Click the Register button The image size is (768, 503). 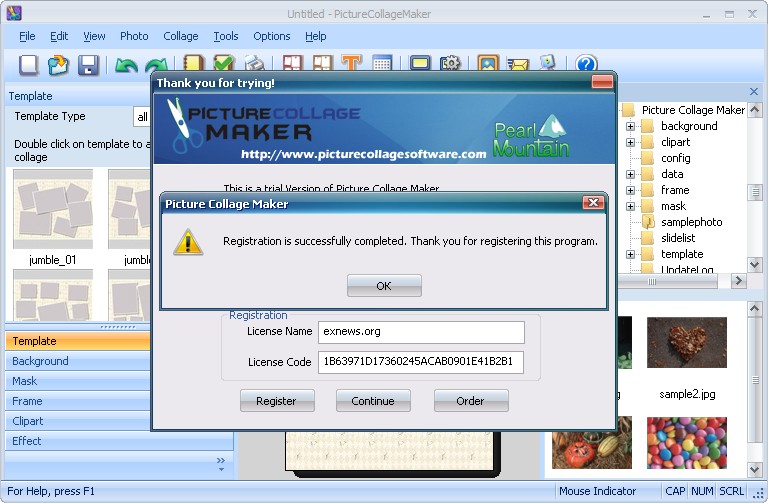(x=277, y=401)
